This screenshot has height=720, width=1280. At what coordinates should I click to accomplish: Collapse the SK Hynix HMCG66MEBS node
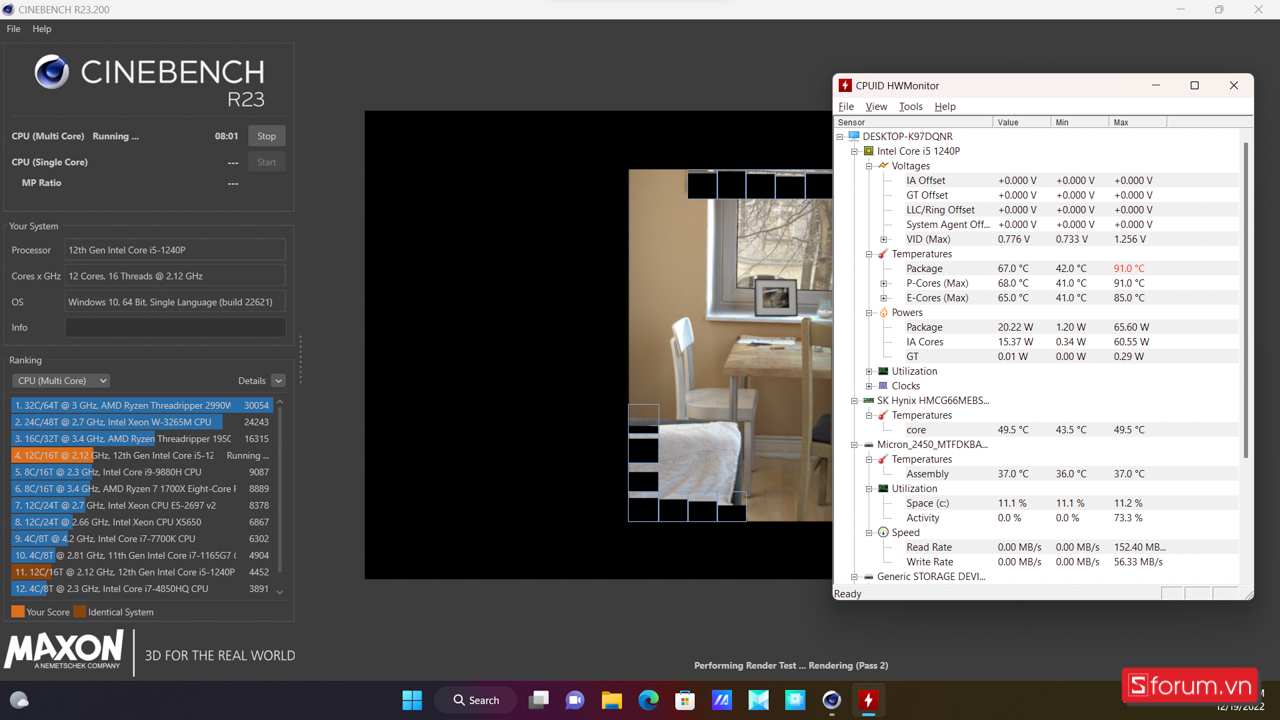(x=855, y=401)
